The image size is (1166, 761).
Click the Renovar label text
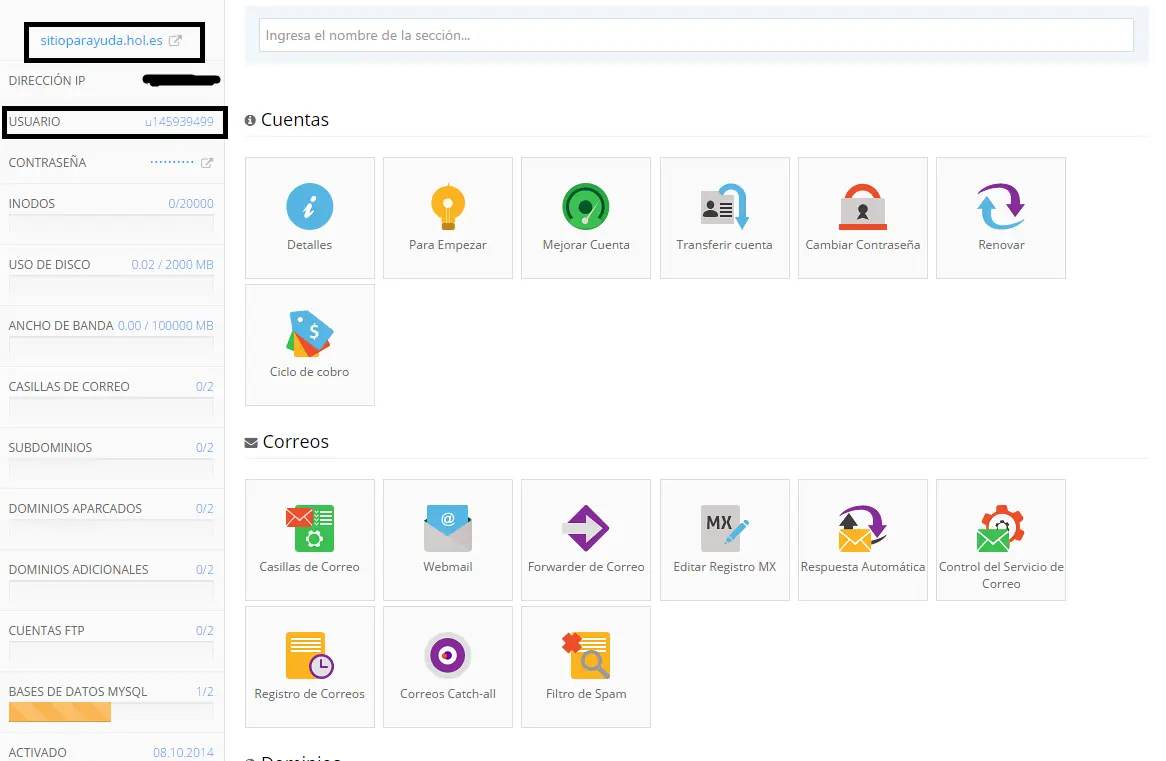(1001, 245)
